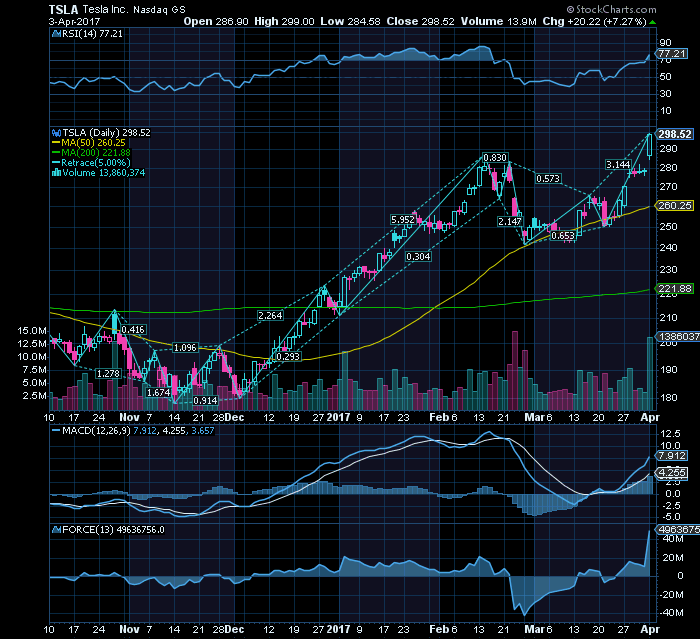Click the 'Nasdaq GS' exchange label
700x639 pixels.
159,9
